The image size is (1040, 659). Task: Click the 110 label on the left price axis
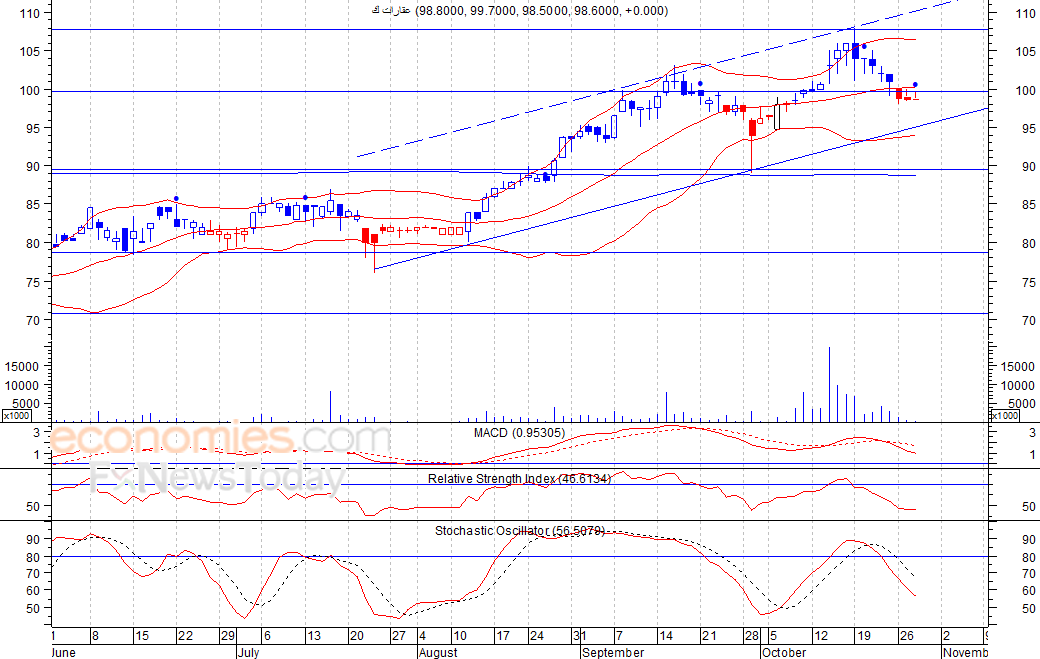pyautogui.click(x=29, y=13)
